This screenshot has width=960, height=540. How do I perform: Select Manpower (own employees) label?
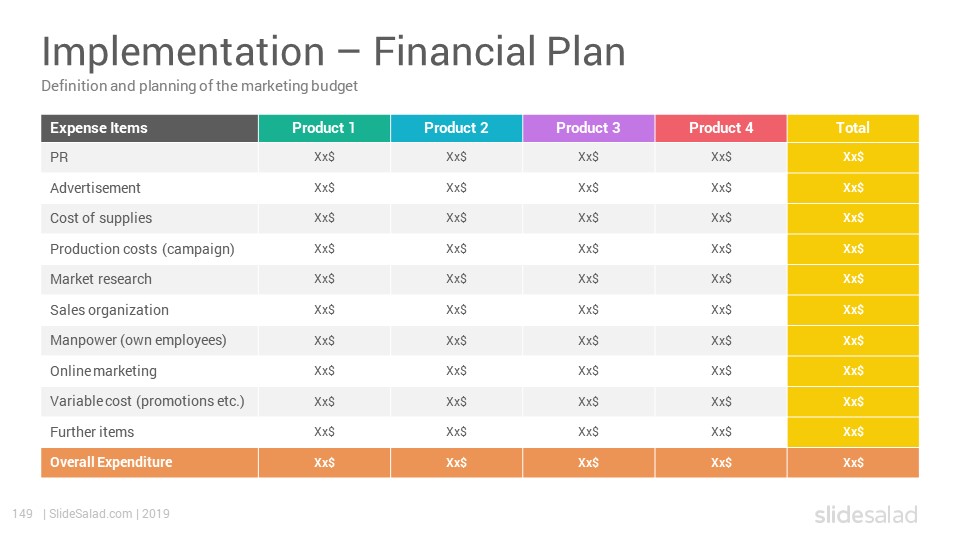(138, 340)
